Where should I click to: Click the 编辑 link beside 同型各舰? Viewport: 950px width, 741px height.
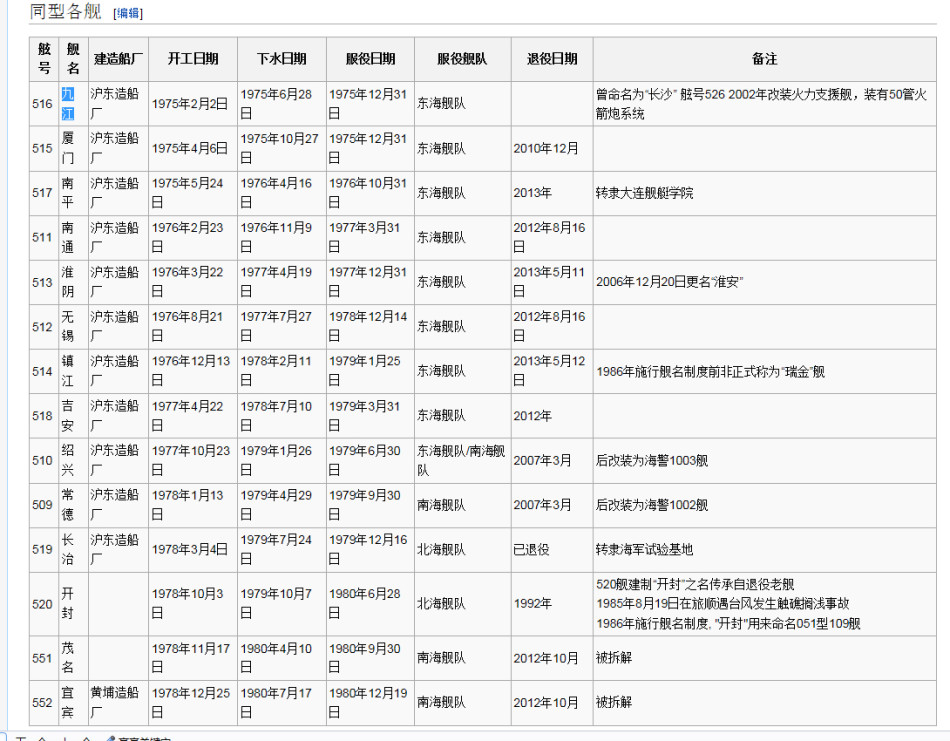pyautogui.click(x=128, y=13)
